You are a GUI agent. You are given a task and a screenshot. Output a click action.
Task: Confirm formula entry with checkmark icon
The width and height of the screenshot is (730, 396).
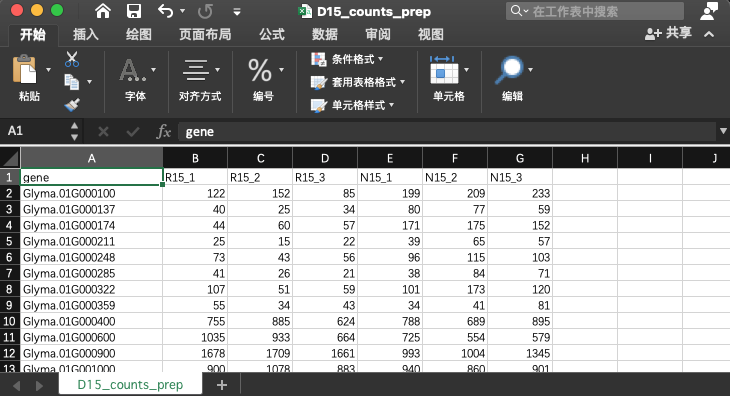[133, 132]
